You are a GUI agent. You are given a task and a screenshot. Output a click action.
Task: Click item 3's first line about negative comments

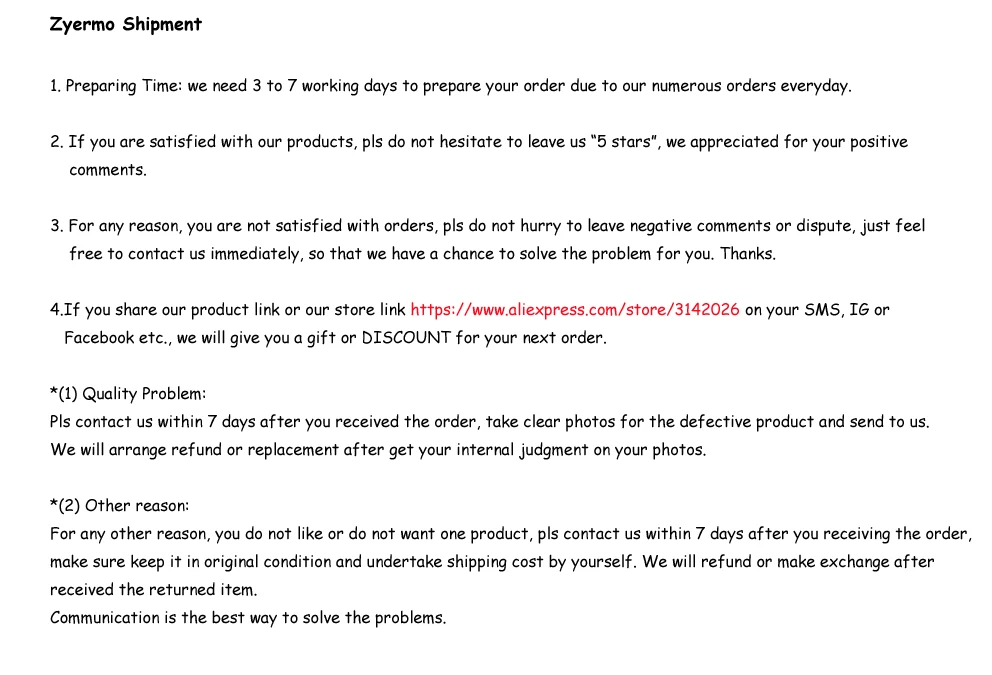coord(488,226)
